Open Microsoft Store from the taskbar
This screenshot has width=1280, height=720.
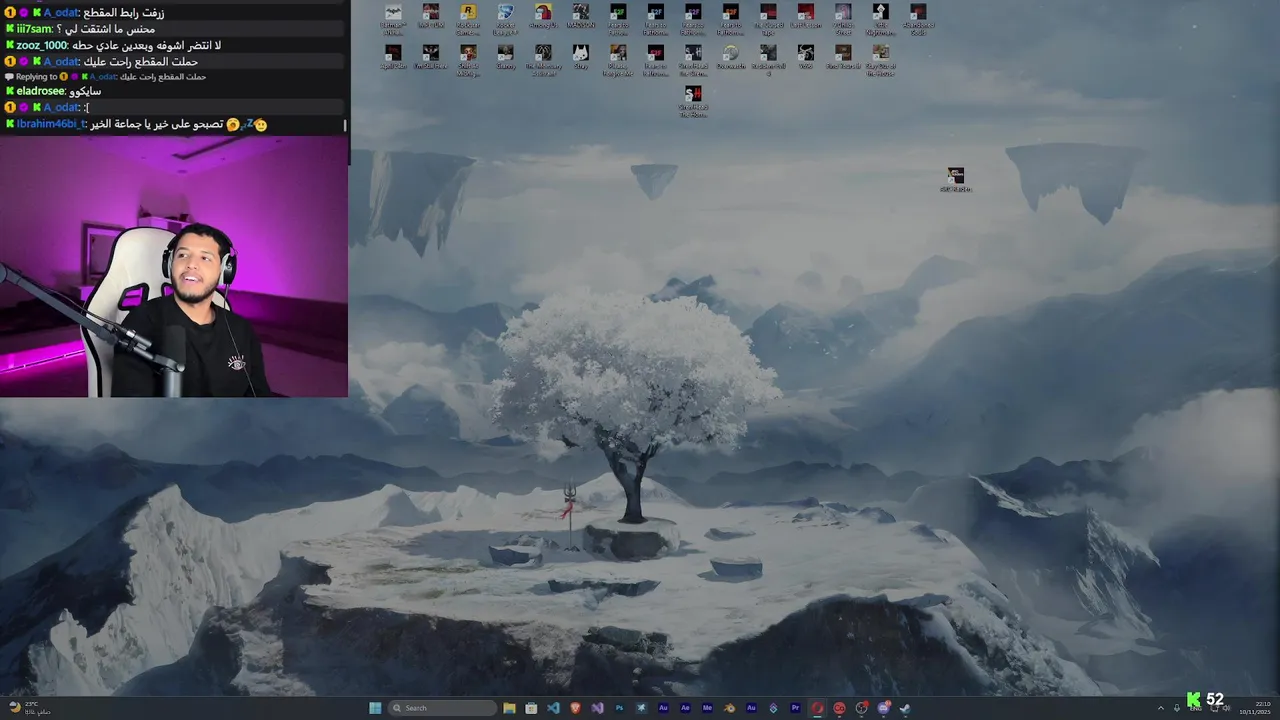[531, 708]
